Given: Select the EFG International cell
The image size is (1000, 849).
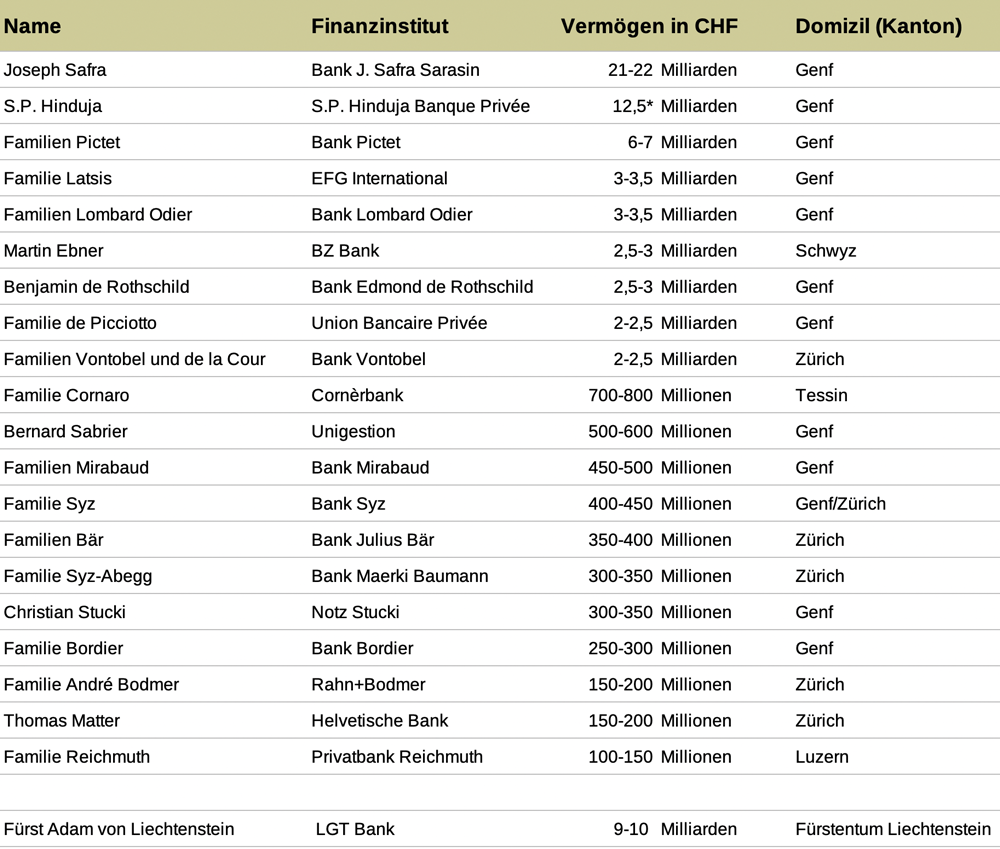Looking at the screenshot, I should pos(379,179).
